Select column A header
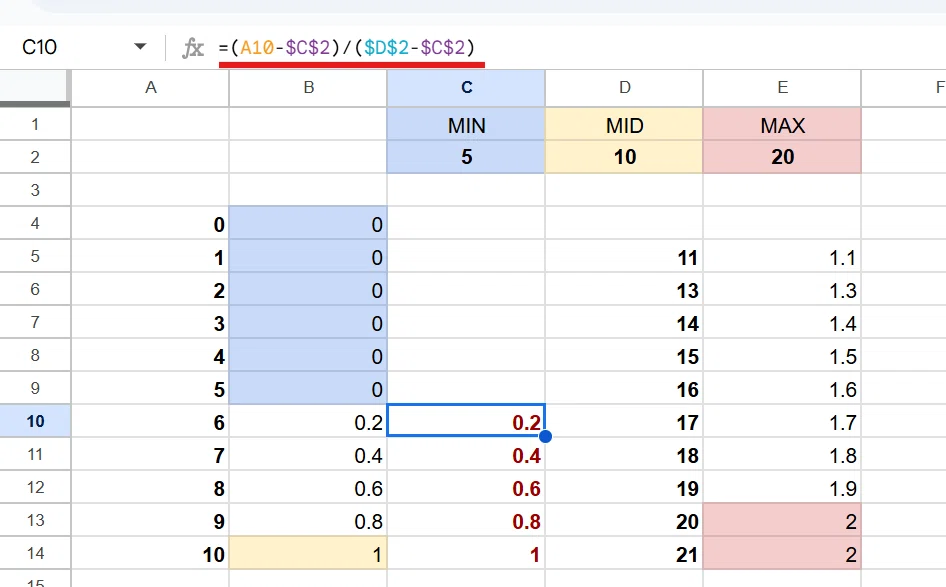 (x=150, y=88)
